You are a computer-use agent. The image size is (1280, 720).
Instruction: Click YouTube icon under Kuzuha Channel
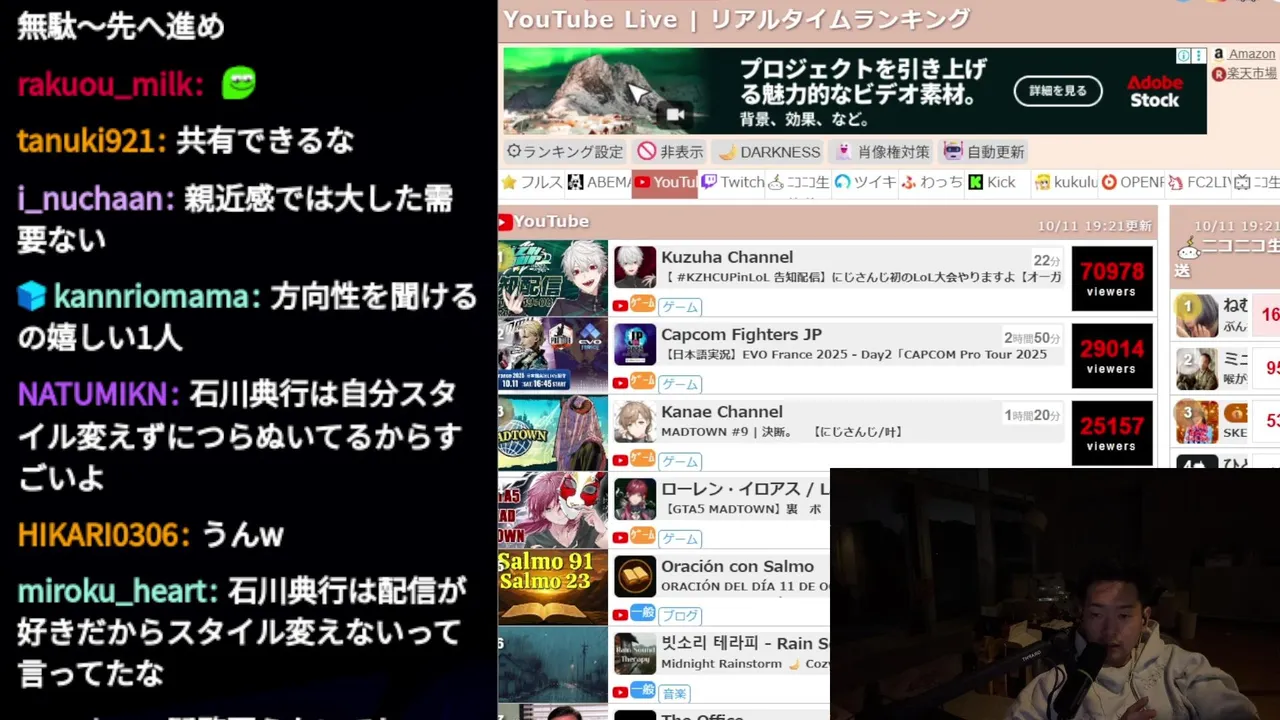pyautogui.click(x=620, y=306)
